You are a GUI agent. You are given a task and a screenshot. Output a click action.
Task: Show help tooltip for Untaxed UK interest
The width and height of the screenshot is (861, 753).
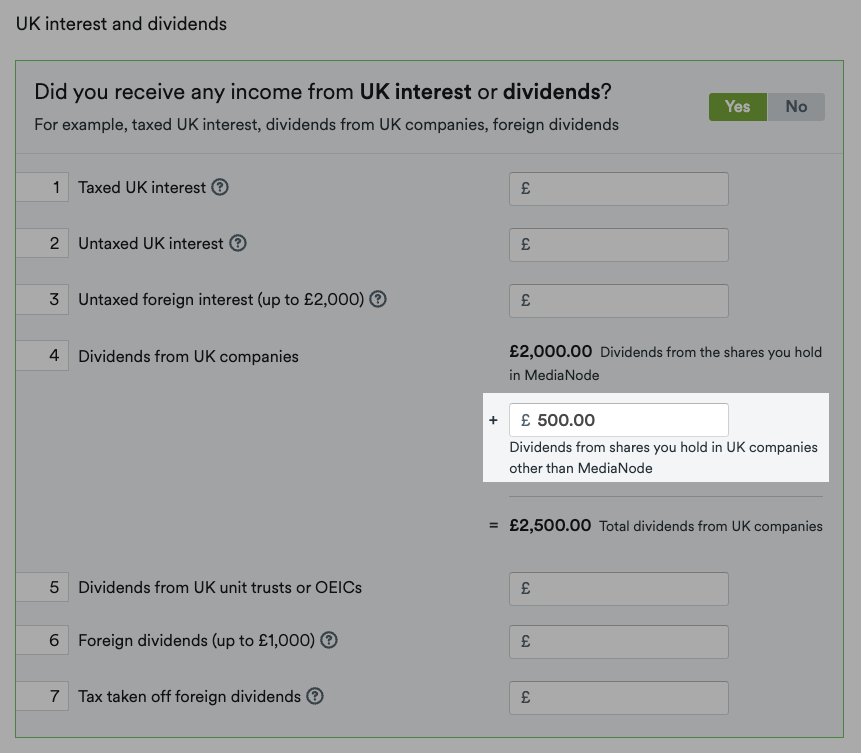click(x=238, y=243)
